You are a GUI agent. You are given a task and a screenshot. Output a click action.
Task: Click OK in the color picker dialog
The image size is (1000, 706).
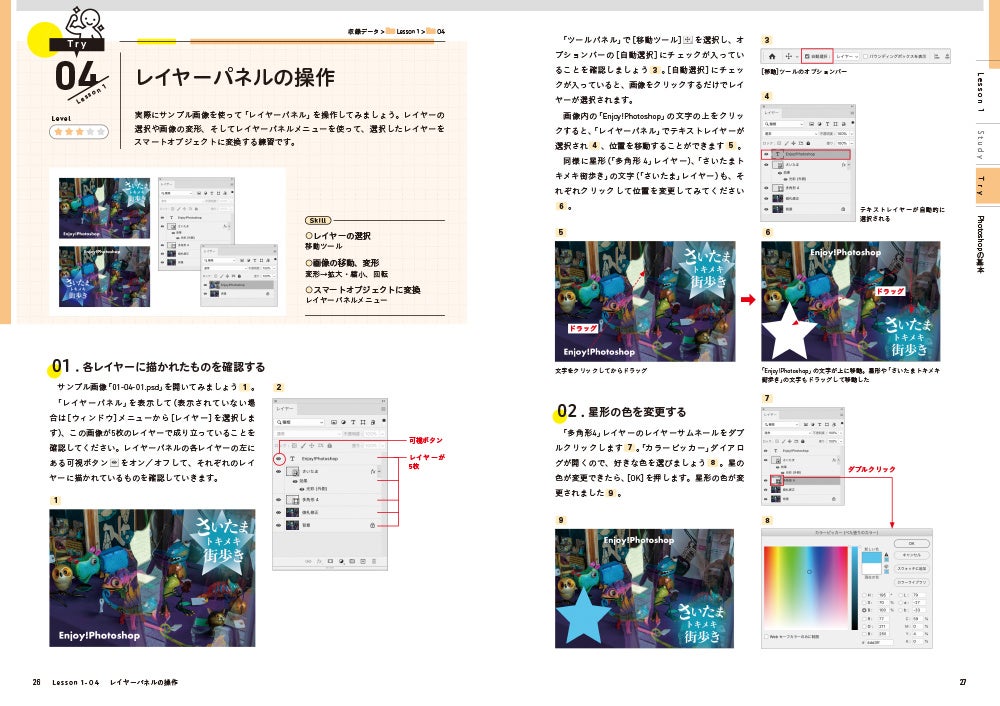(911, 543)
